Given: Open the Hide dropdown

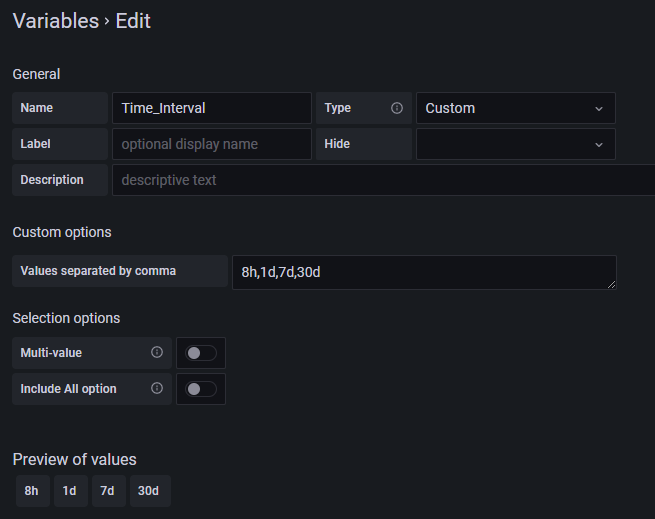Looking at the screenshot, I should pos(516,144).
